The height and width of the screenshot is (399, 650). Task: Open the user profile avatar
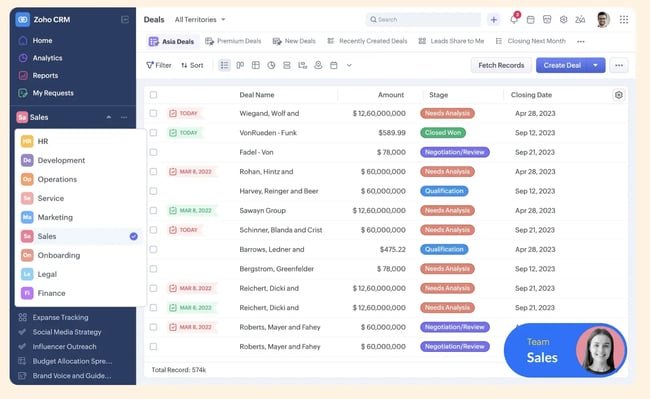tap(603, 19)
